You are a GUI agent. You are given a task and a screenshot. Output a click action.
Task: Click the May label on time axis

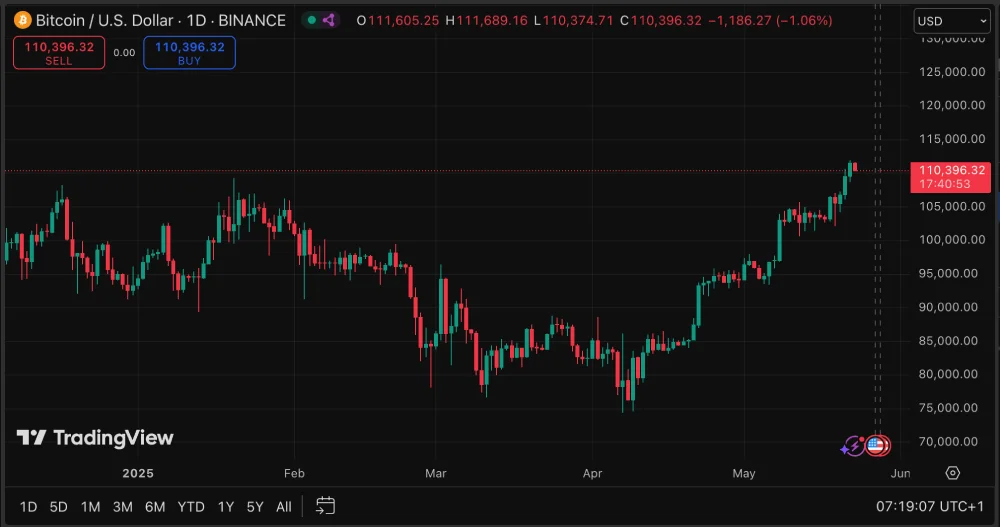(744, 473)
